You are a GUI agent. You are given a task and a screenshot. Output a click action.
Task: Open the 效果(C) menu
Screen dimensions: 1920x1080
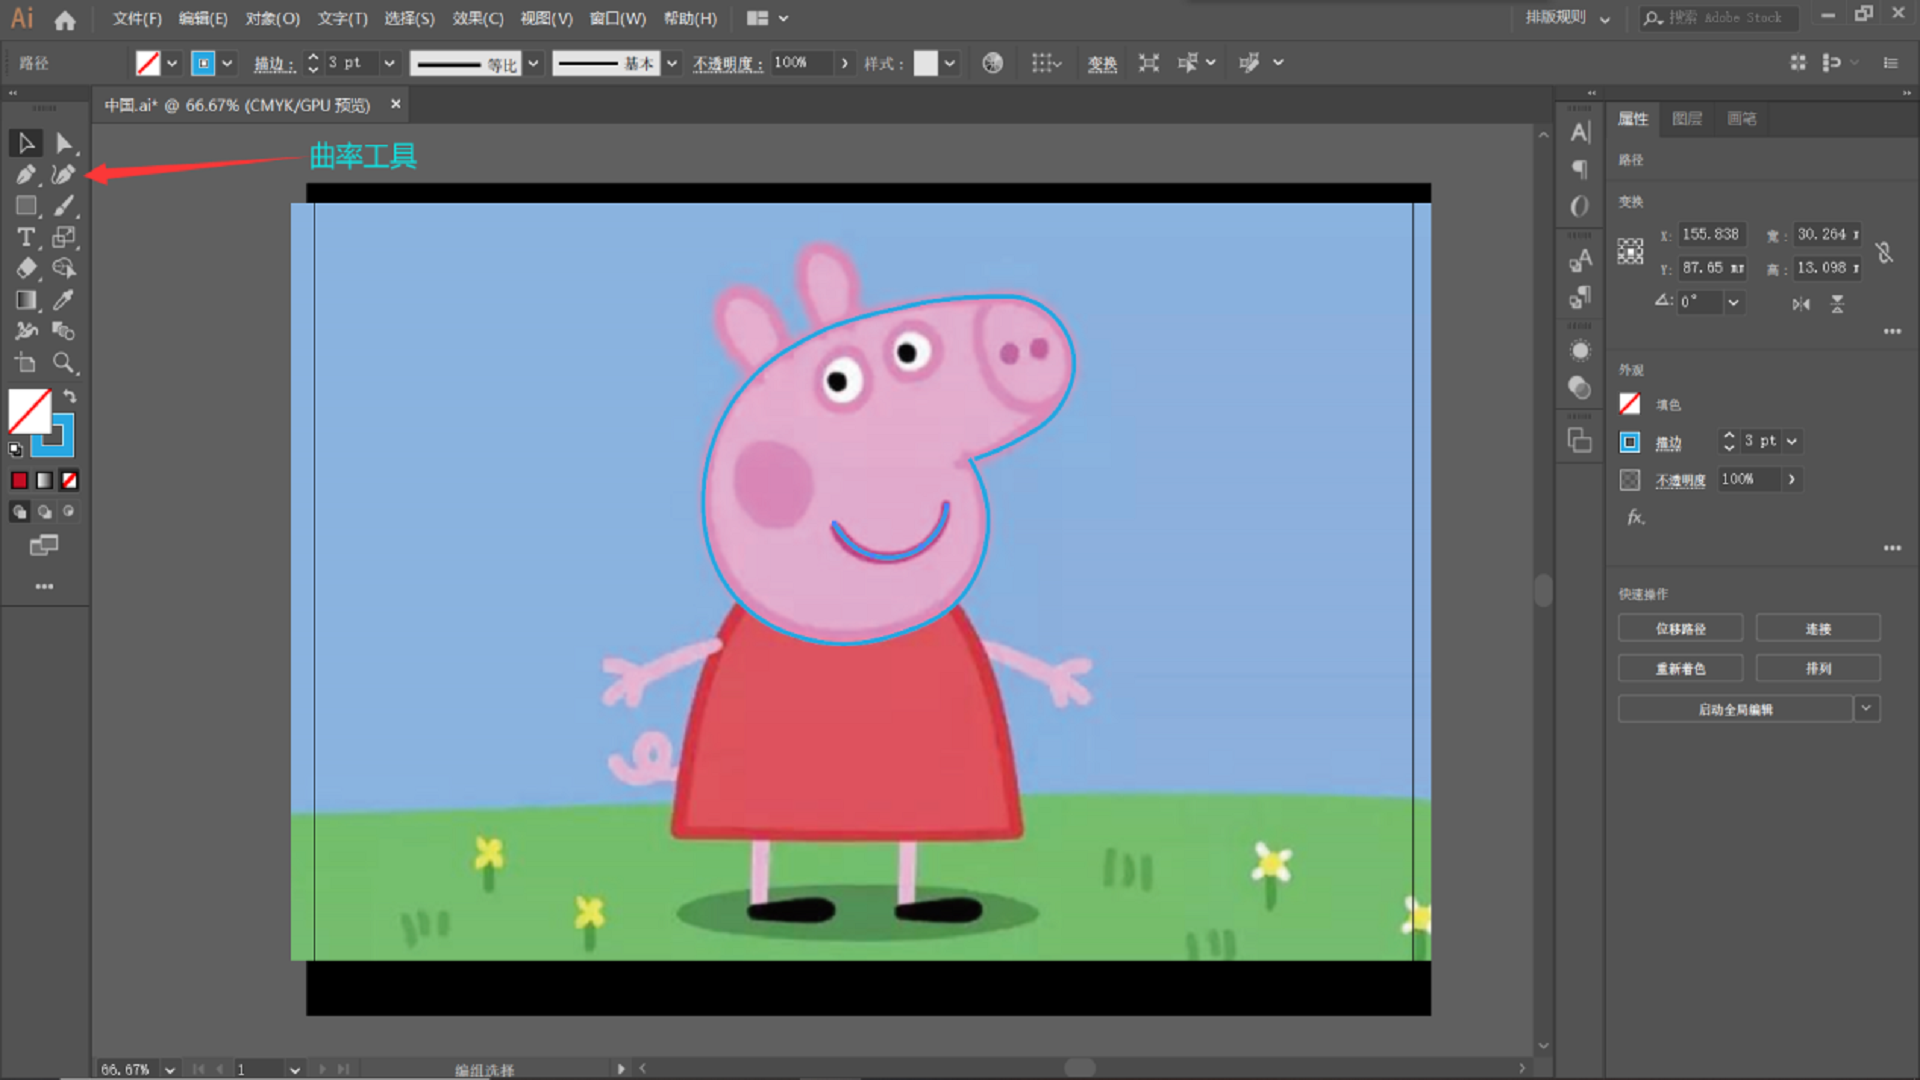[477, 18]
